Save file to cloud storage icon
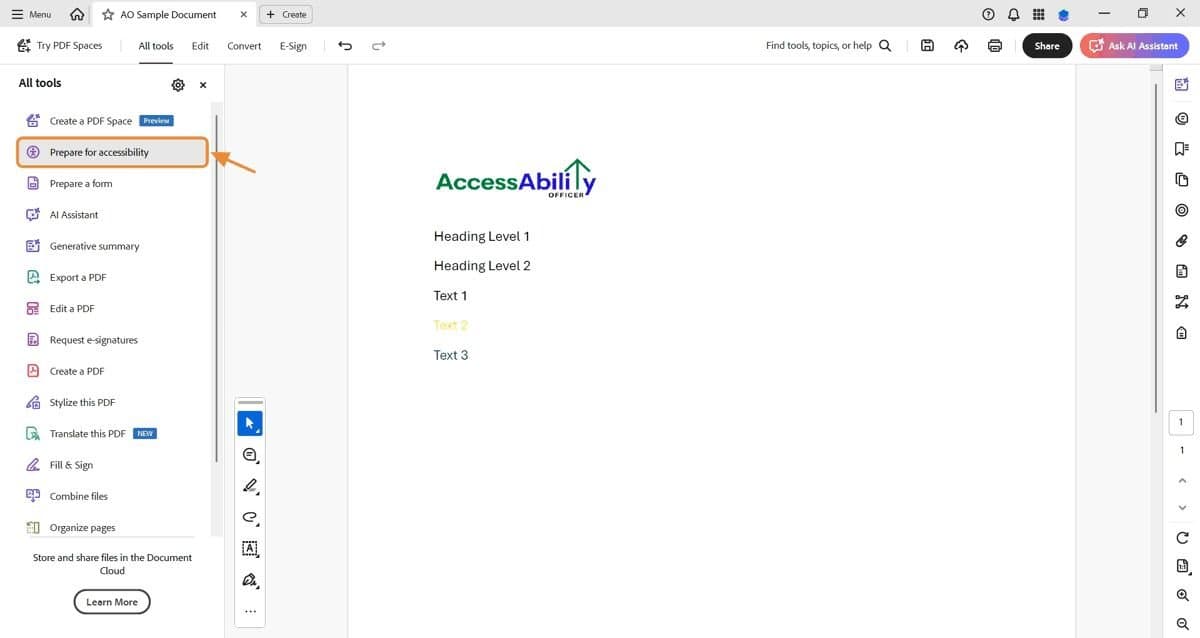 coord(961,45)
